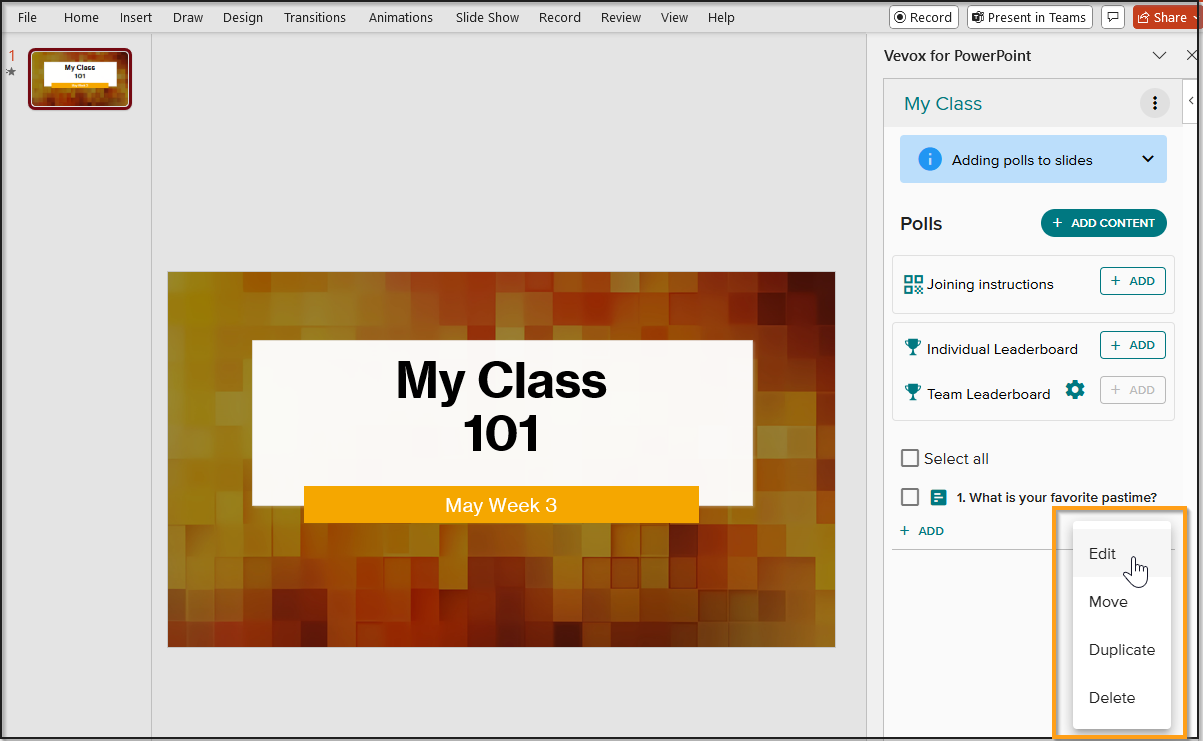Click the animation star under slide number
Screen dimensions: 1203x741
coord(12,72)
